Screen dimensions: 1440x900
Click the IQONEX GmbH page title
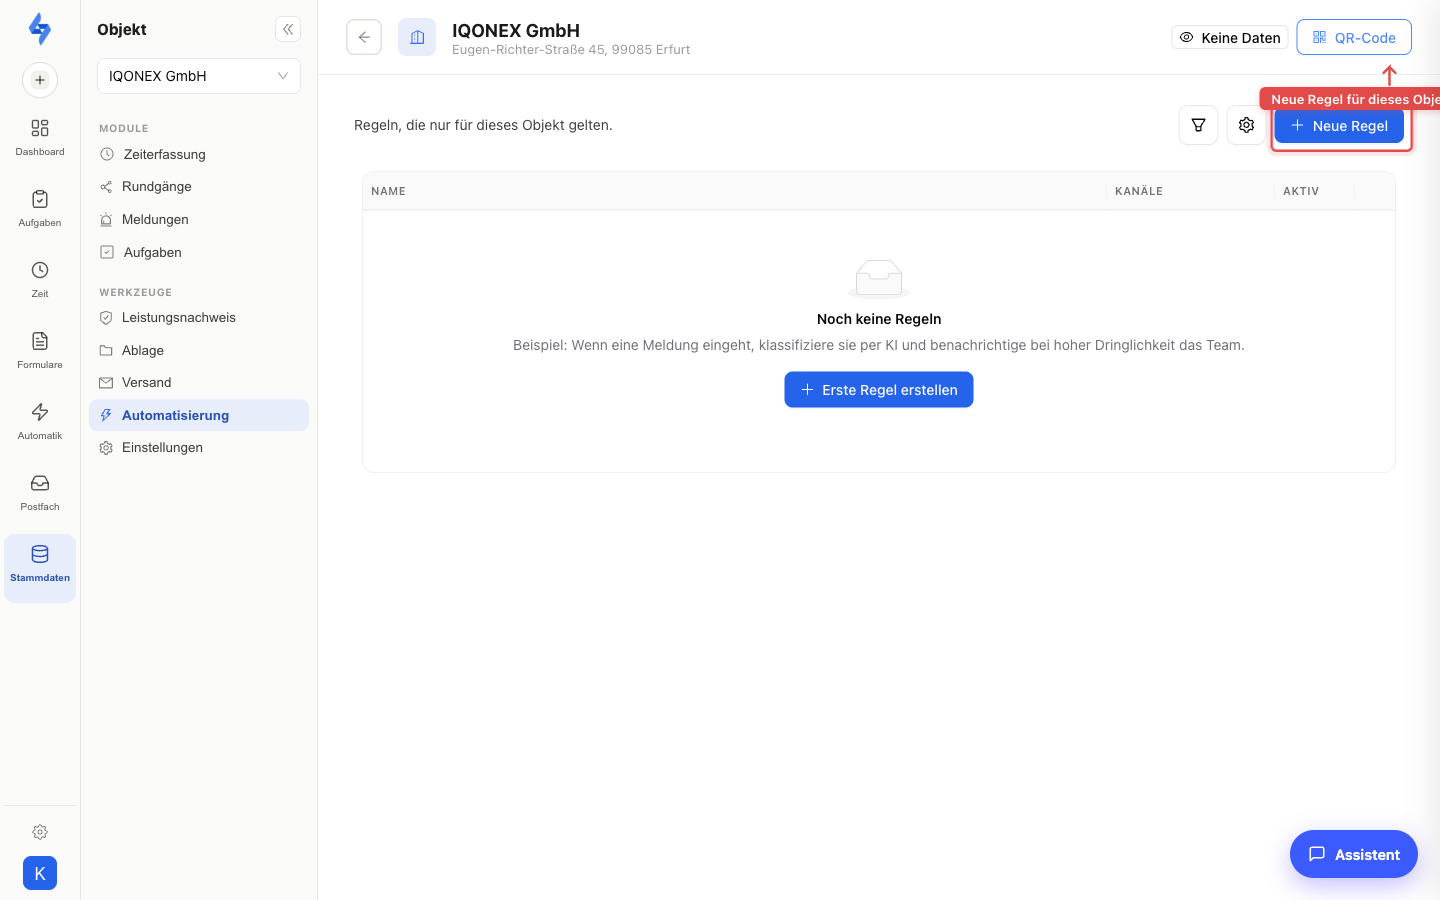516,30
